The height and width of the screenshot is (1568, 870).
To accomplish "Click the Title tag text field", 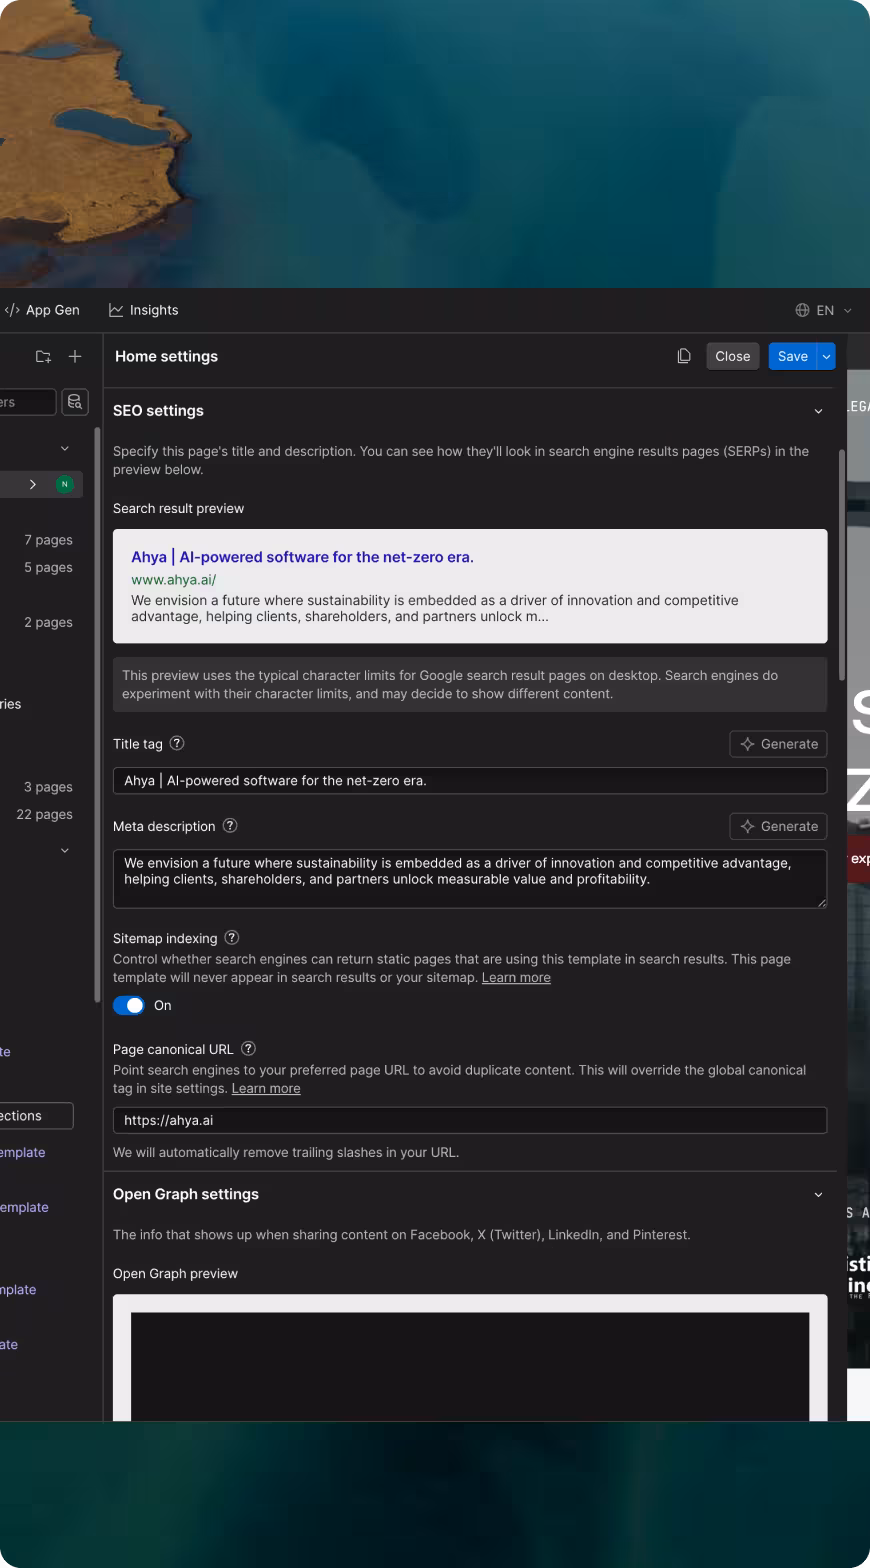I will tap(470, 781).
